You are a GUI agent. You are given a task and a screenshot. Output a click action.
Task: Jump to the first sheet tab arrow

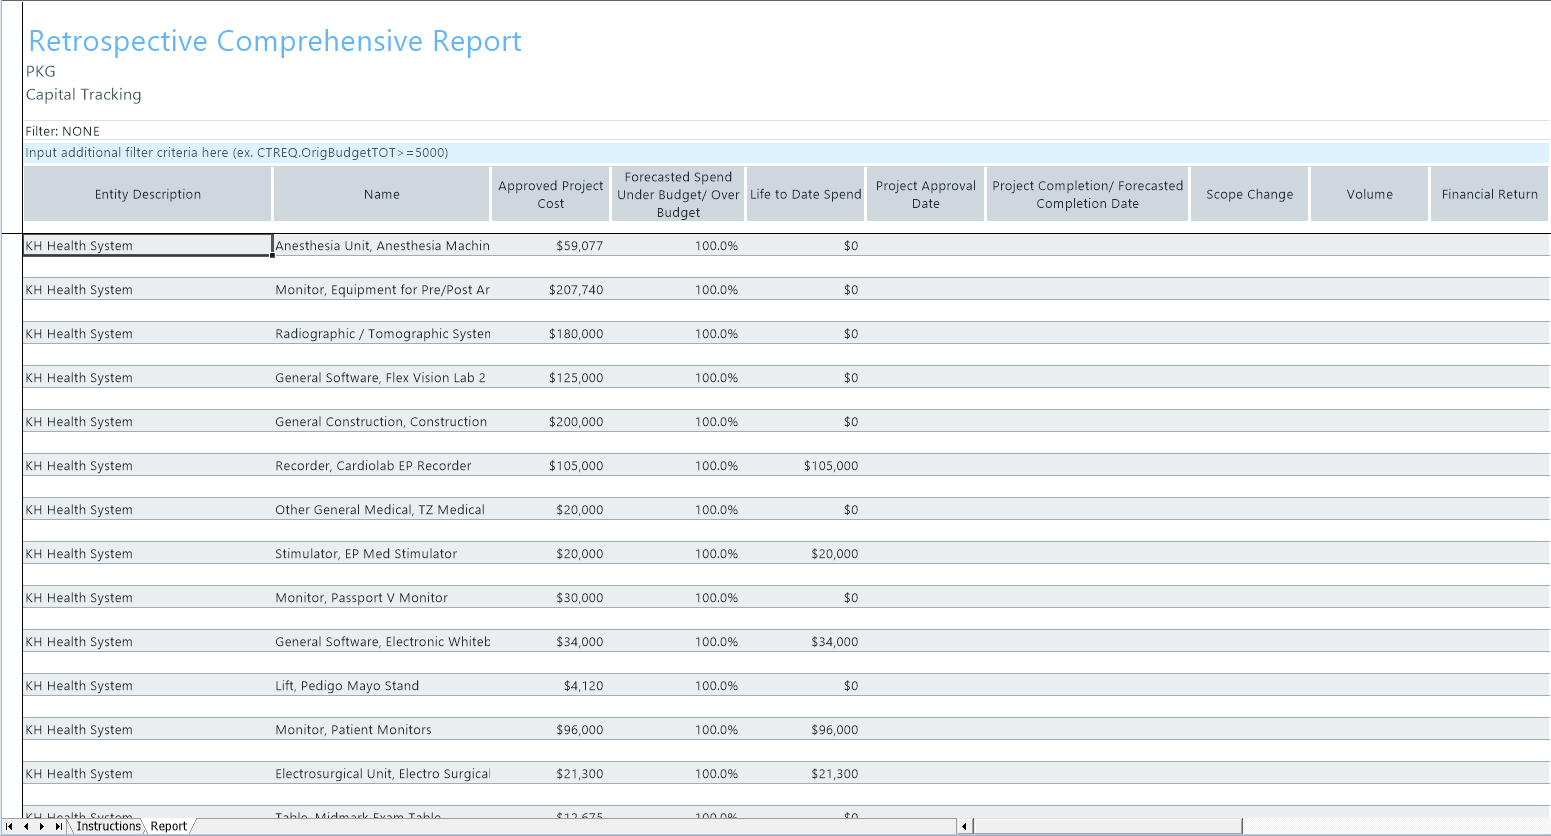(x=9, y=827)
